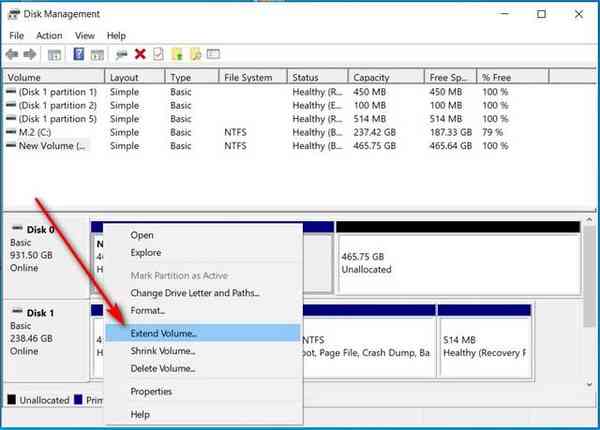The height and width of the screenshot is (430, 600).
Task: Select the 465.75 GB Unallocated partition block
Action: point(457,263)
